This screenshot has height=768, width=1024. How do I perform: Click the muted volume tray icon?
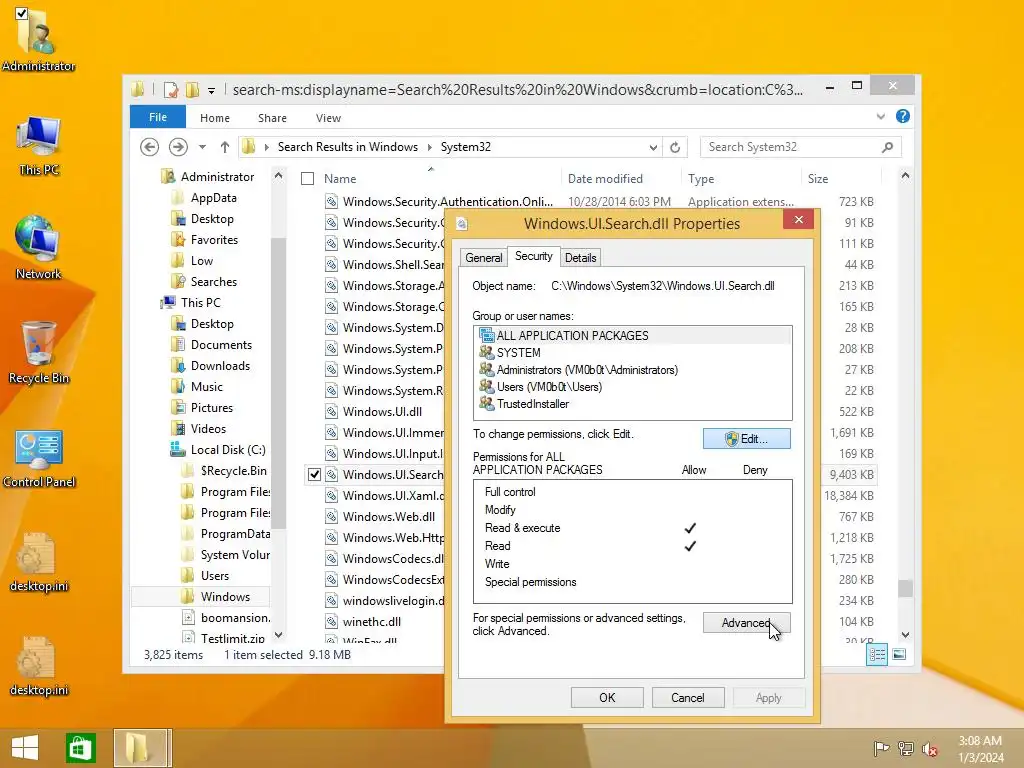coord(929,748)
